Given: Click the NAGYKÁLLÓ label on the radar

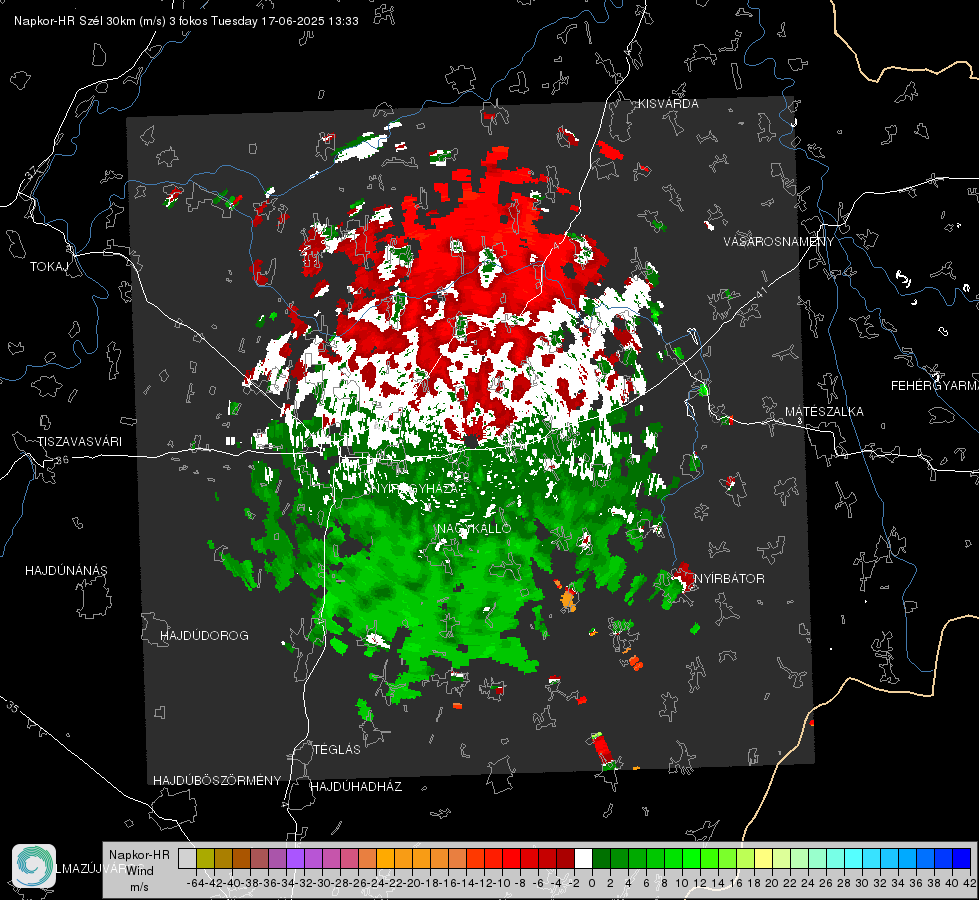Looking at the screenshot, I should pos(475,529).
